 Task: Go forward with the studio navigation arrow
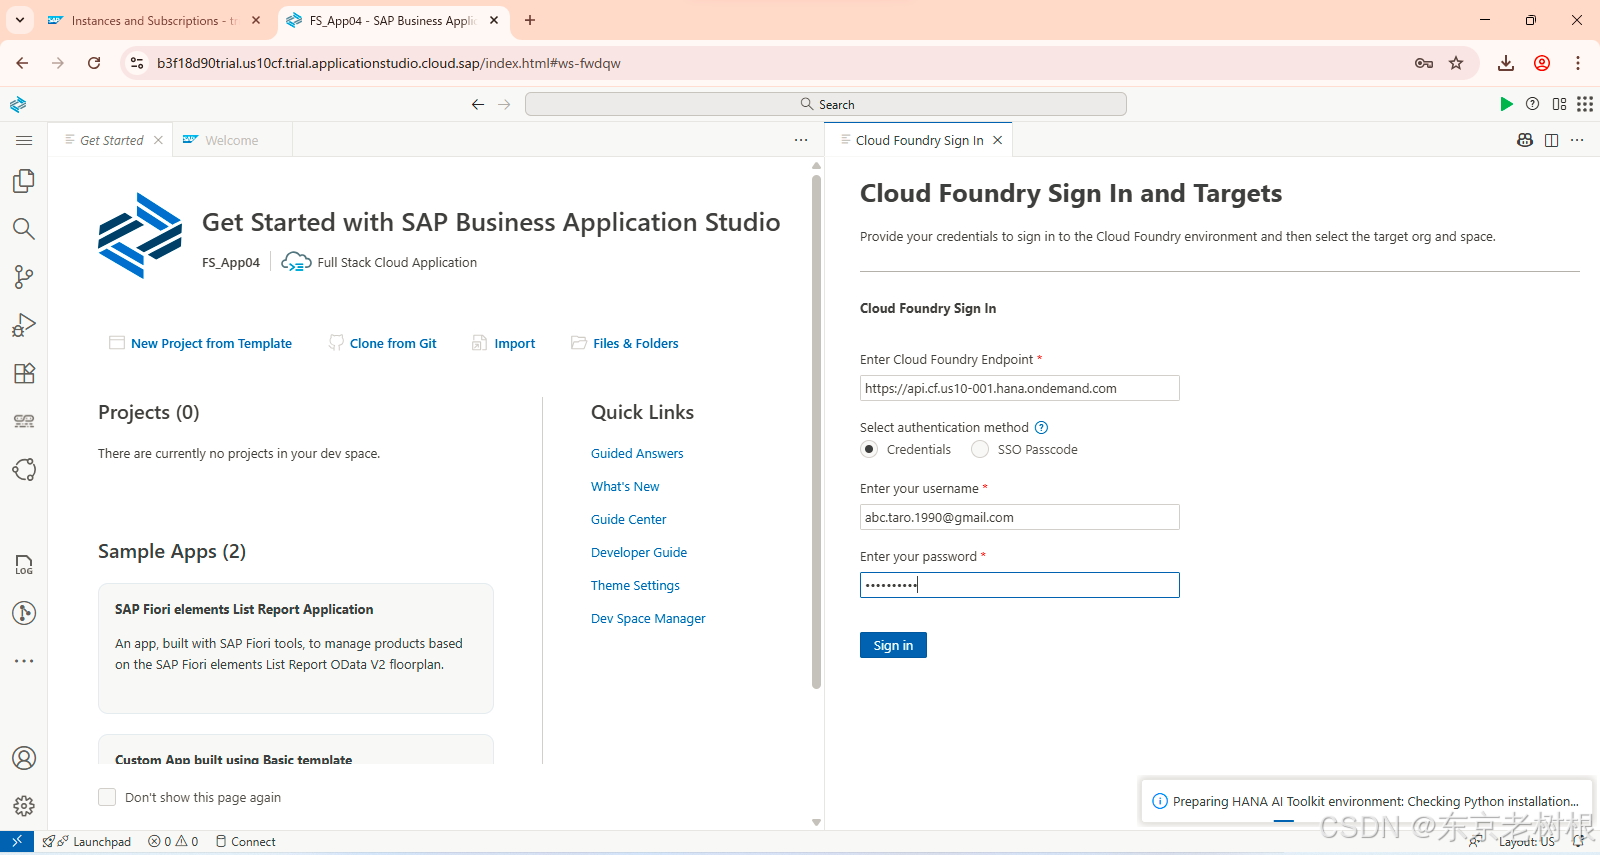click(504, 104)
